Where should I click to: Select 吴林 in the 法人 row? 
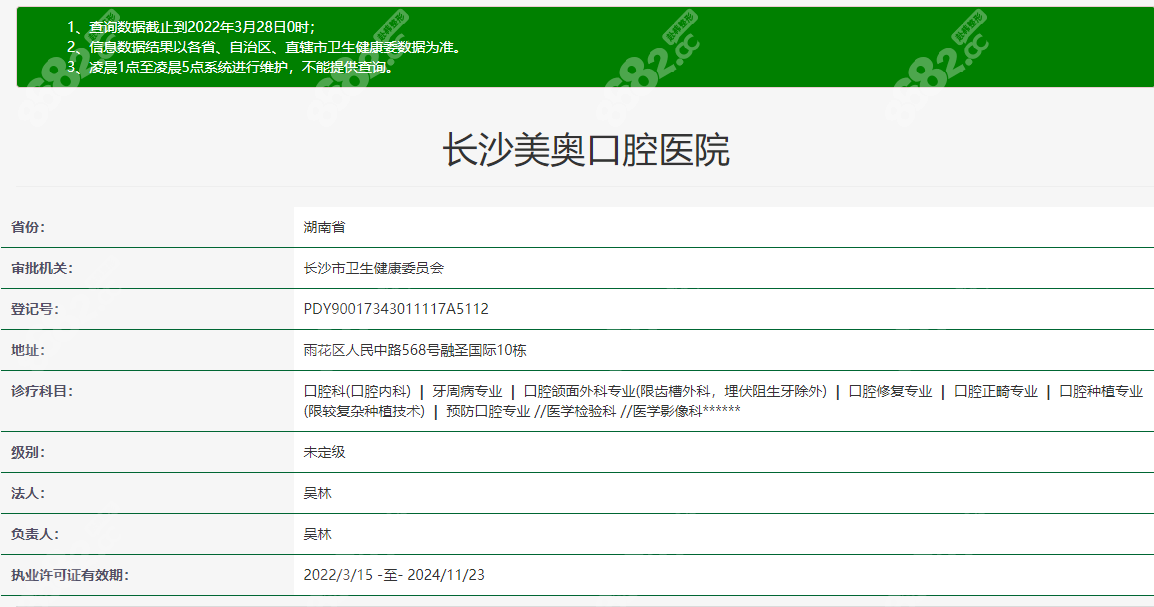tap(318, 493)
